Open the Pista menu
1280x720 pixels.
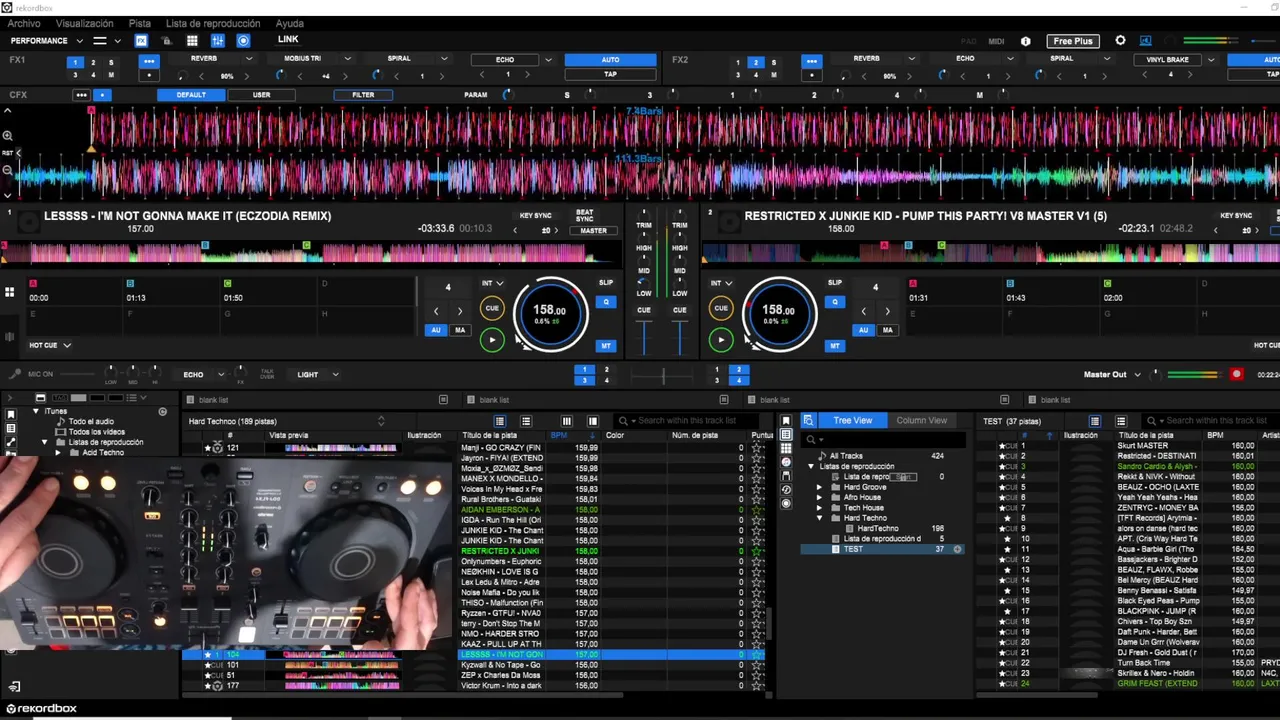coord(140,23)
